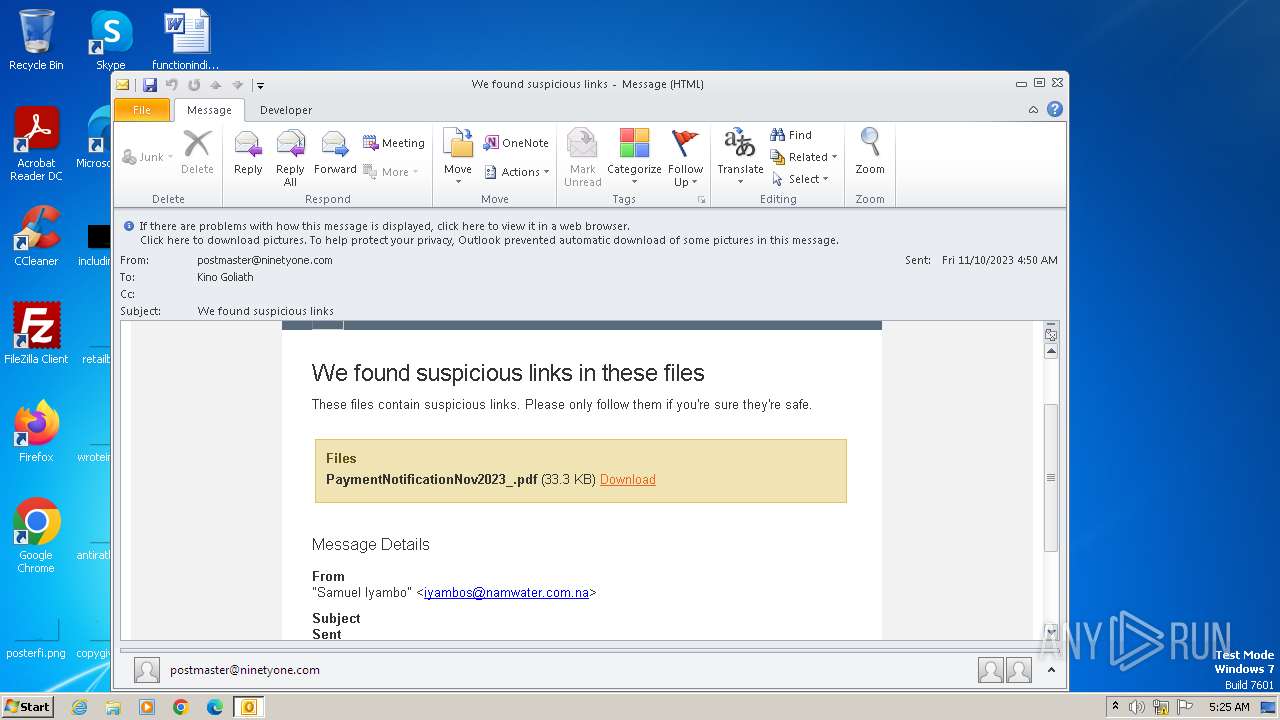Viewport: 1280px width, 720px height.
Task: Click sender address postmaster@ninetyone.com in header
Action: click(x=264, y=260)
